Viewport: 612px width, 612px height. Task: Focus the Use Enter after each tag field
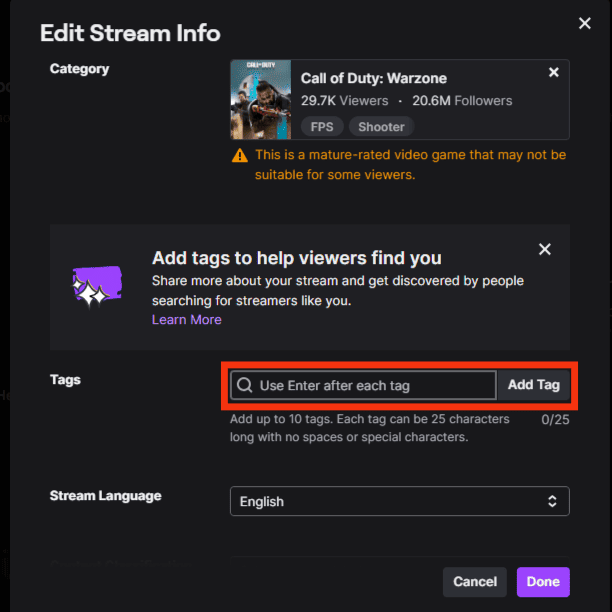click(x=363, y=385)
